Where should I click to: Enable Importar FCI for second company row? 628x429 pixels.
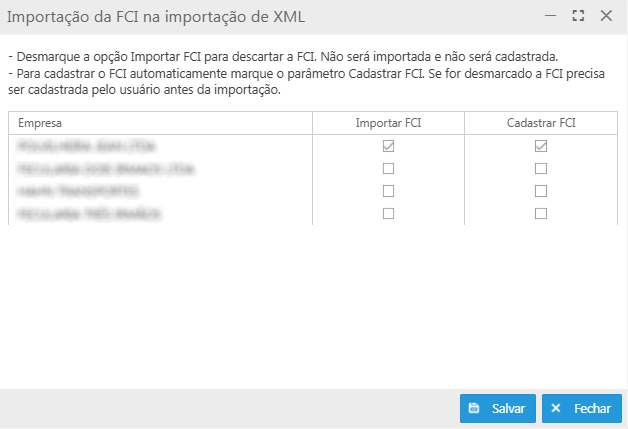pyautogui.click(x=389, y=169)
